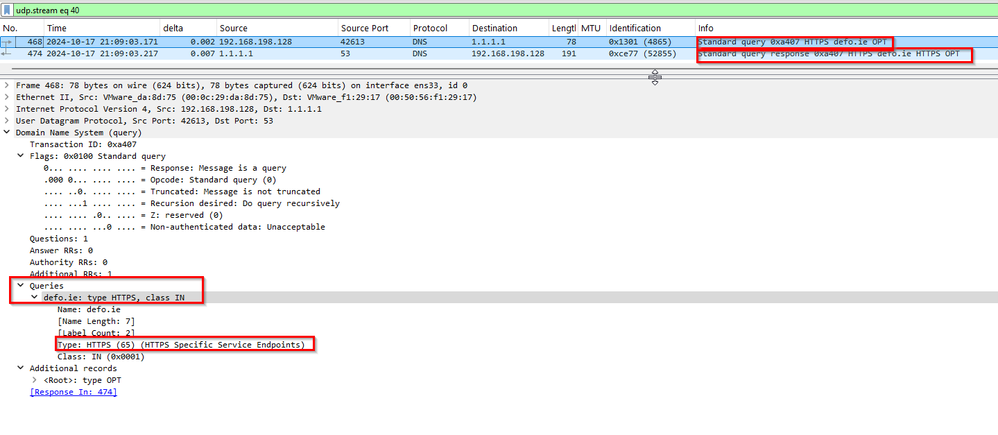Select the [Name Length: 7] line
998x435 pixels.
[96, 321]
